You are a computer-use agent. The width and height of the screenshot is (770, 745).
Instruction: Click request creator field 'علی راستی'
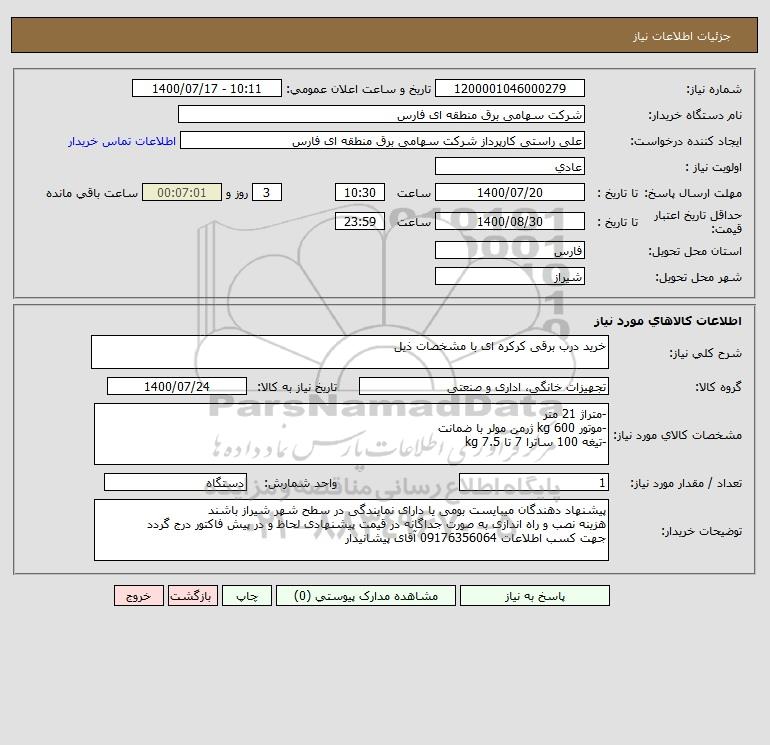pos(382,140)
